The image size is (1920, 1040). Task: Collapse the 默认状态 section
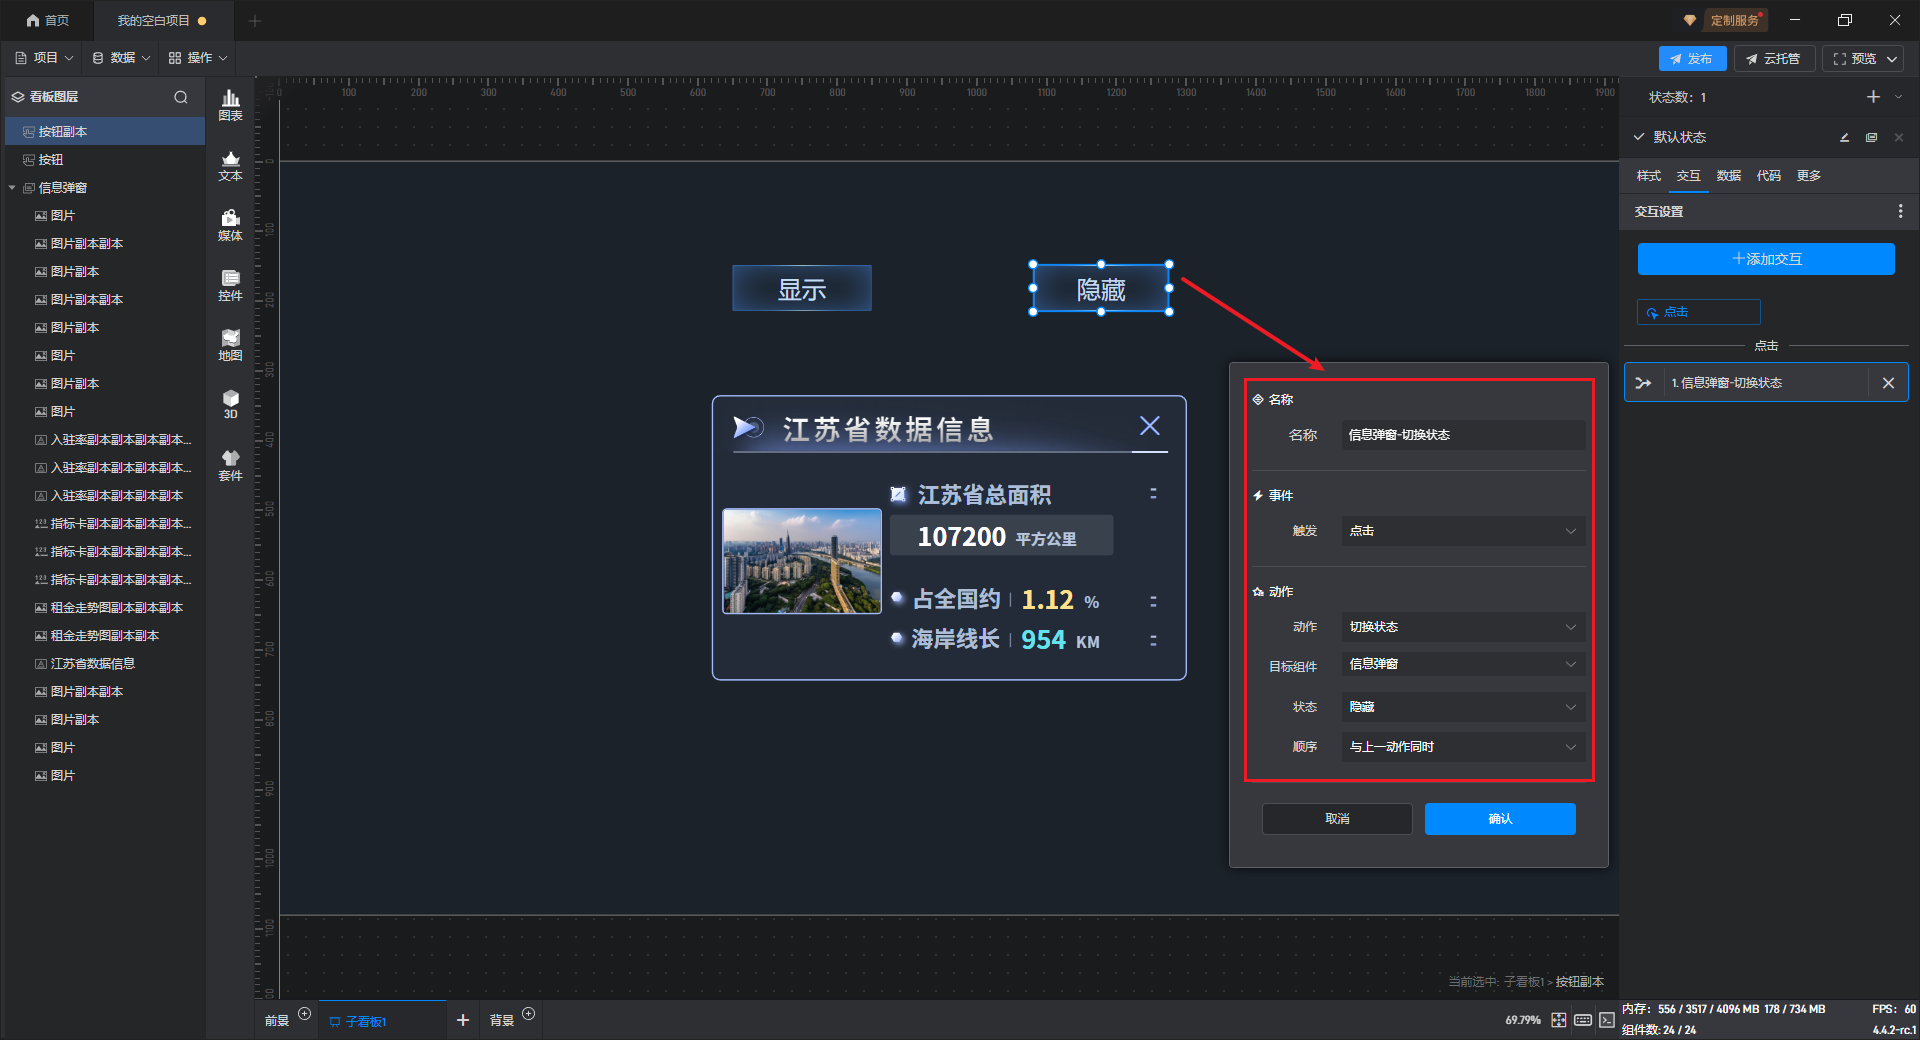(x=1639, y=137)
